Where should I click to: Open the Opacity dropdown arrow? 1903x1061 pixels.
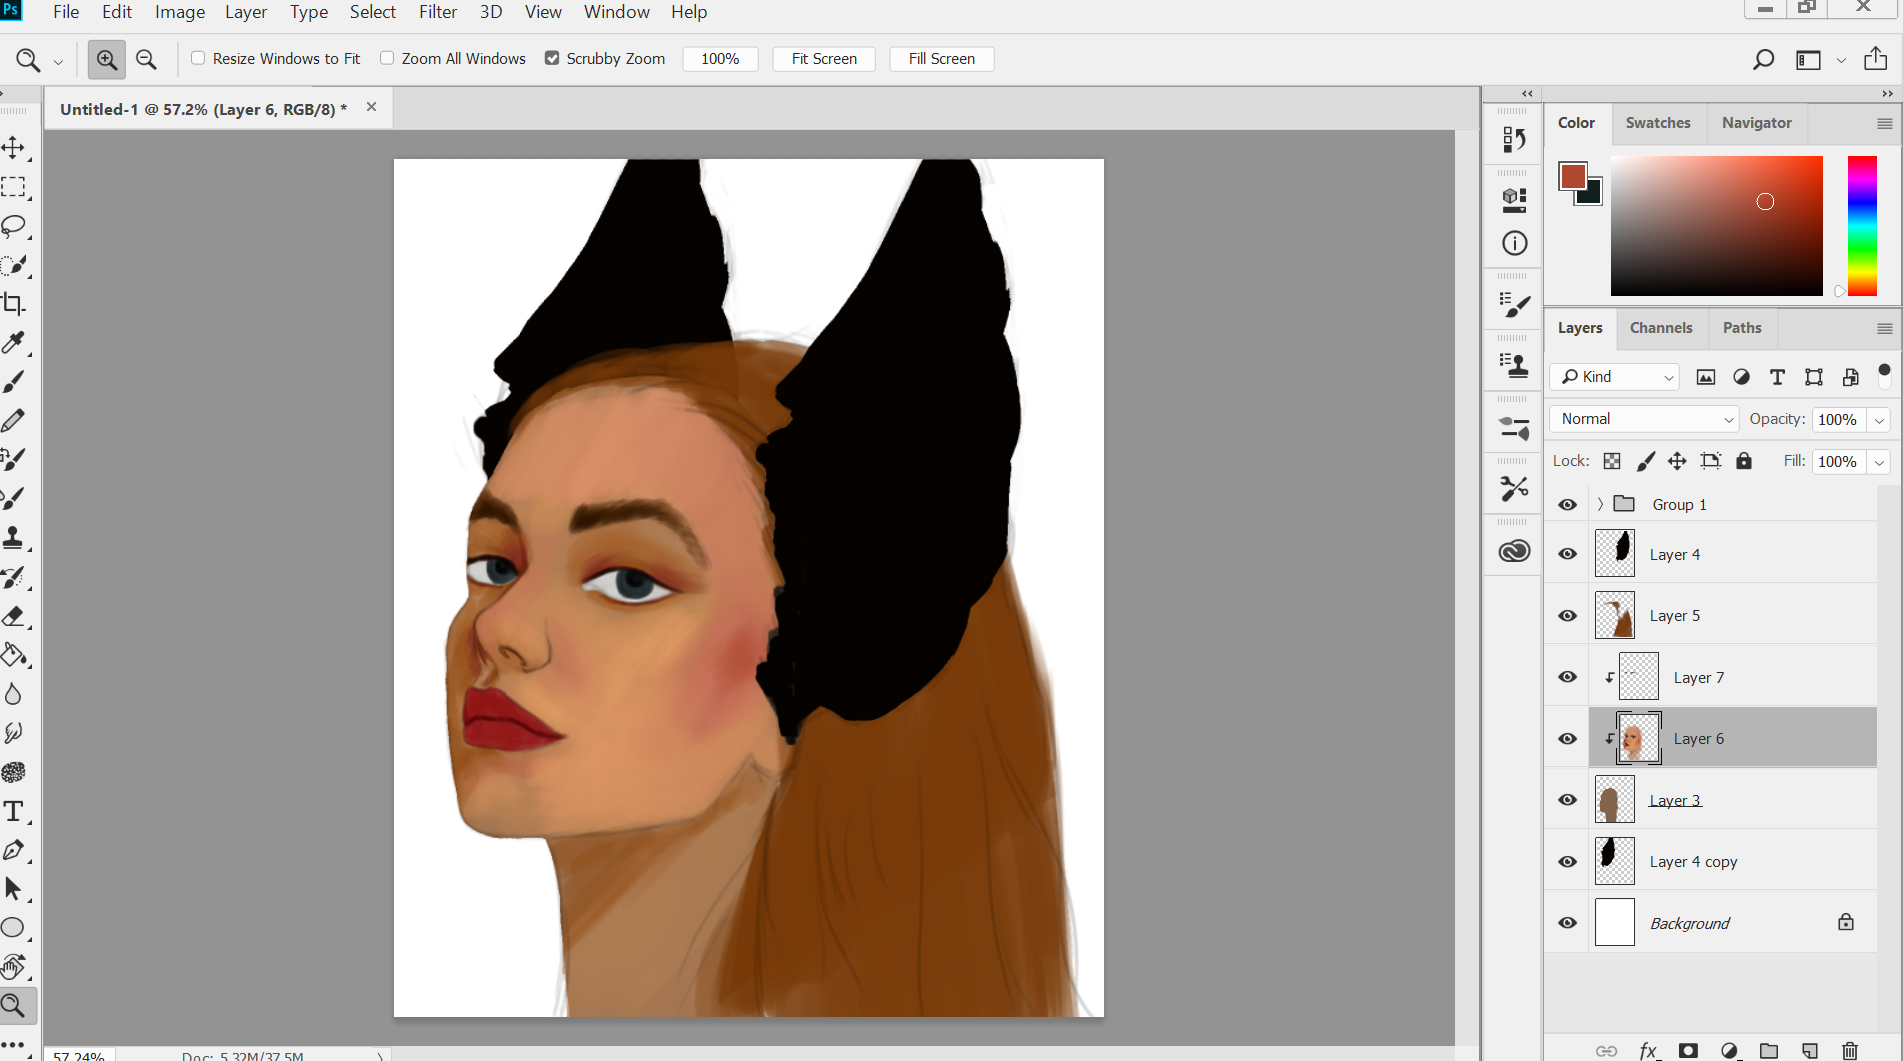coord(1879,420)
